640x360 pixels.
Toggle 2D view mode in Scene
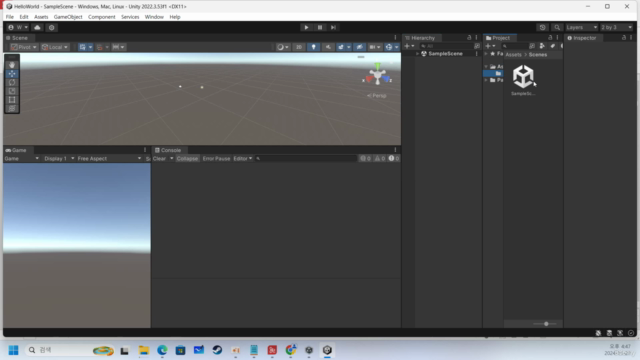coord(299,47)
